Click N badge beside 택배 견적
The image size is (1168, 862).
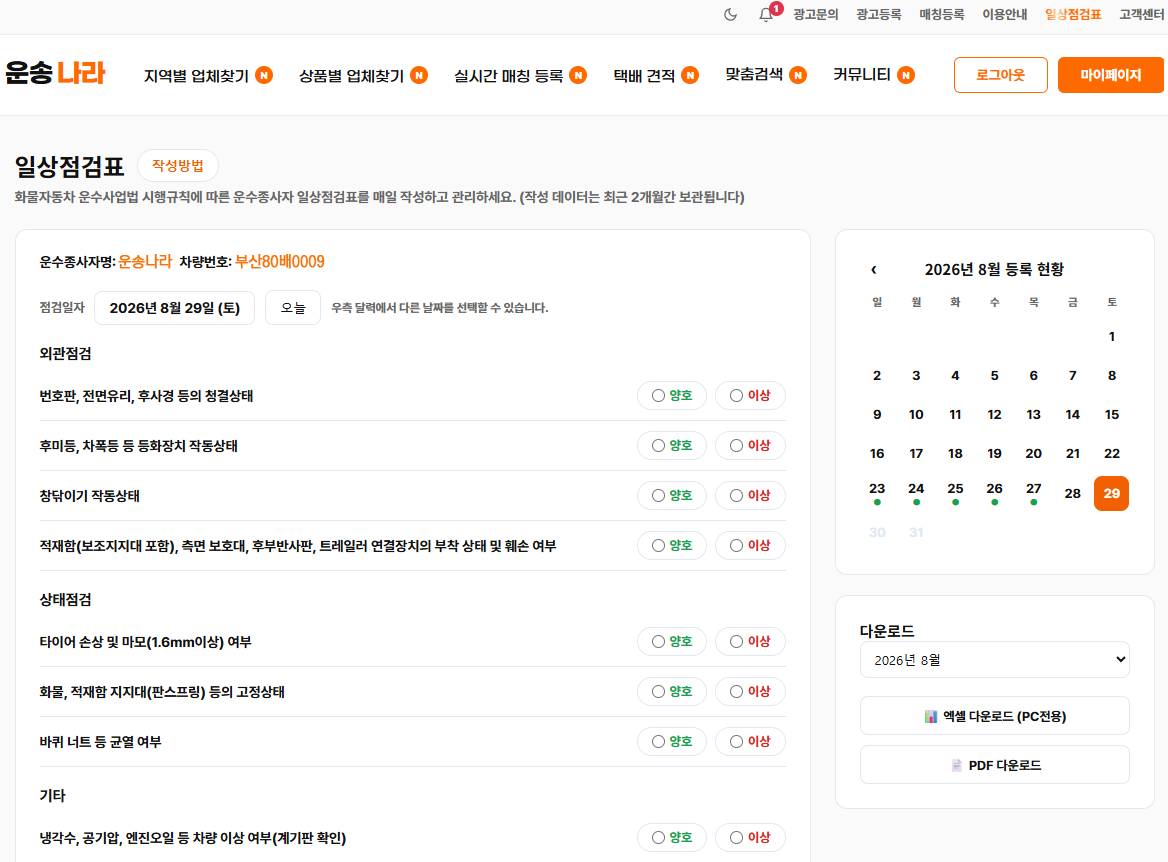690,75
